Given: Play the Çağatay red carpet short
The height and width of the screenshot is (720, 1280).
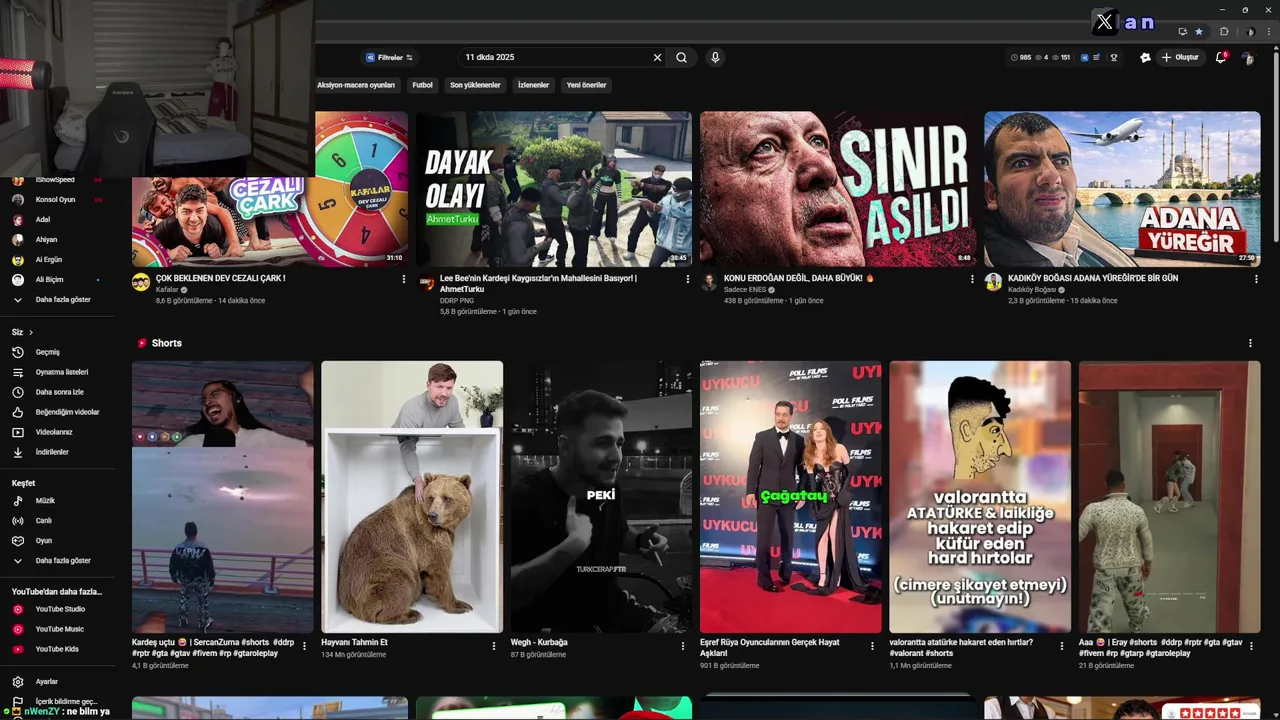Looking at the screenshot, I should click(791, 497).
